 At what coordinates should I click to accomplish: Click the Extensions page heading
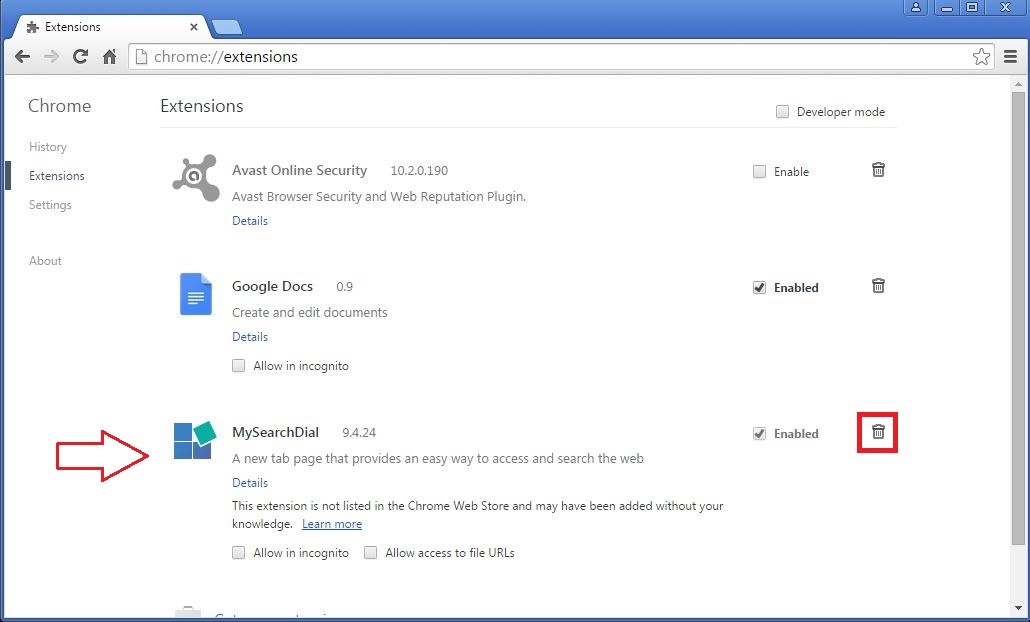[202, 106]
